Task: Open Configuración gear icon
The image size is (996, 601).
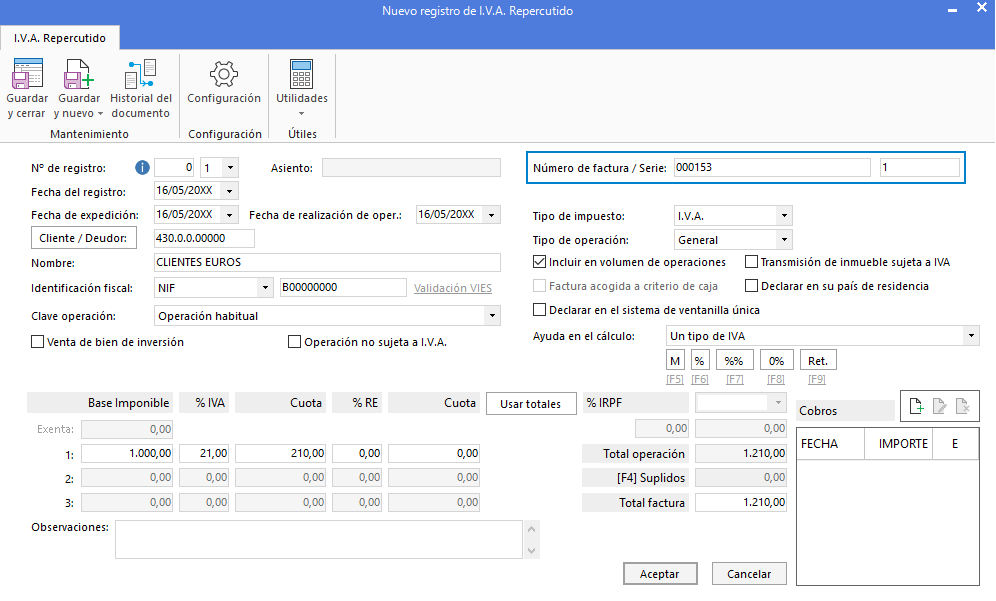Action: tap(224, 74)
